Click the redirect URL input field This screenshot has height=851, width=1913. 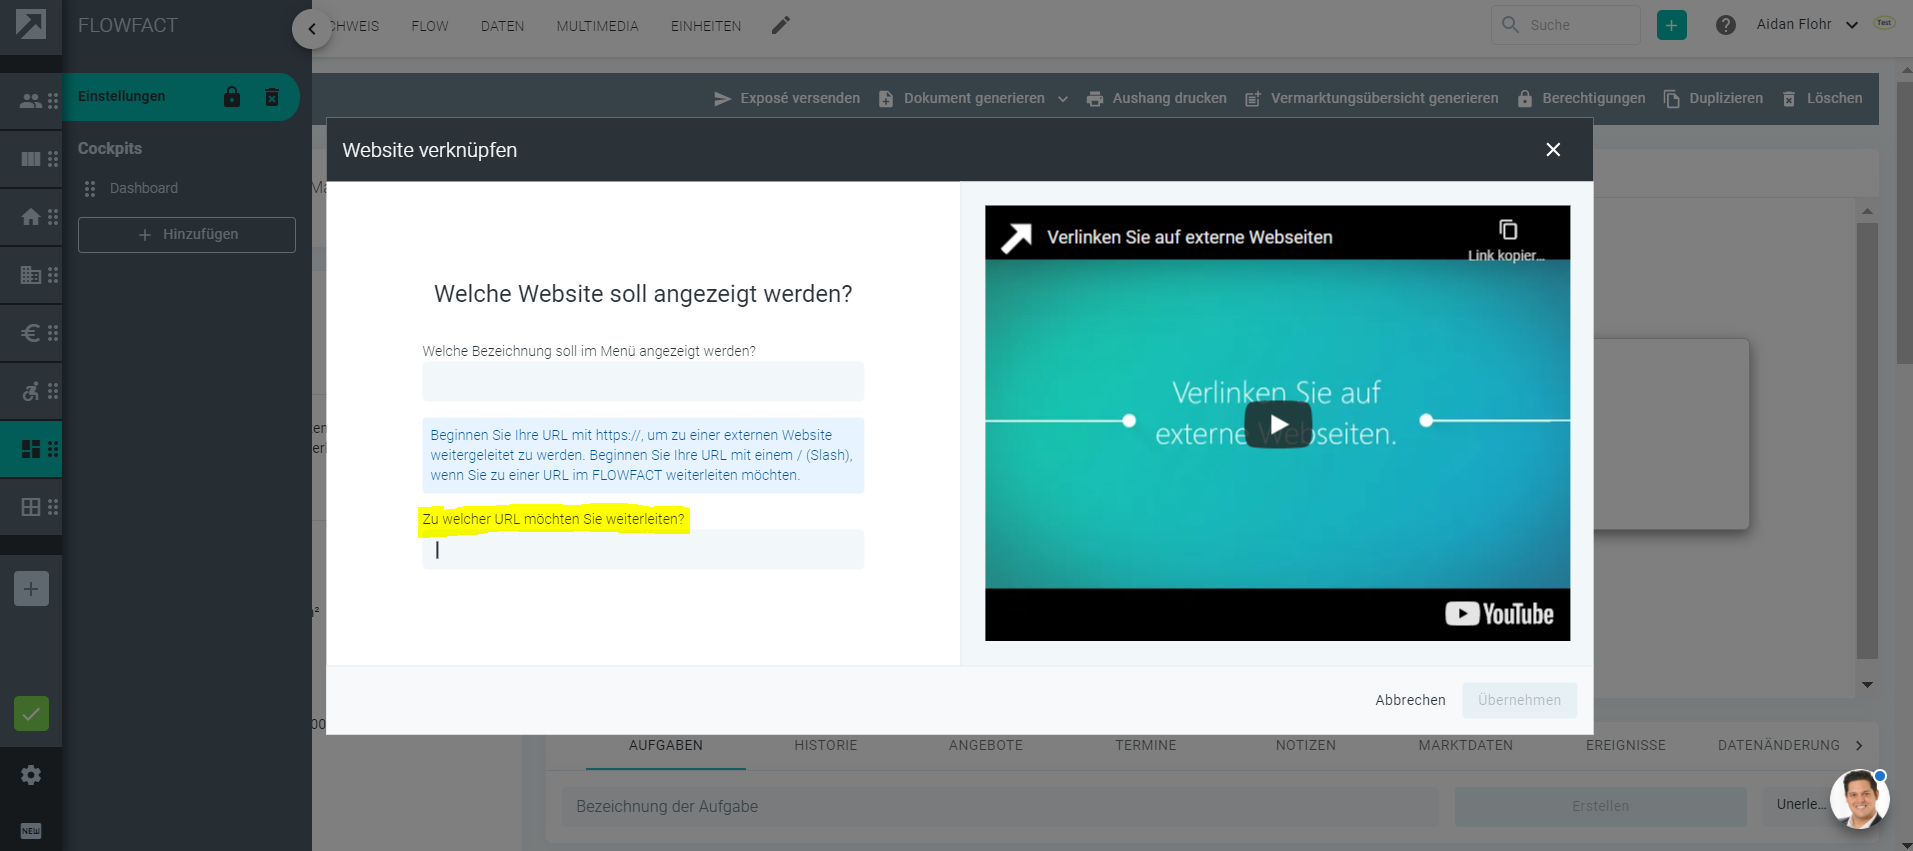pyautogui.click(x=643, y=549)
